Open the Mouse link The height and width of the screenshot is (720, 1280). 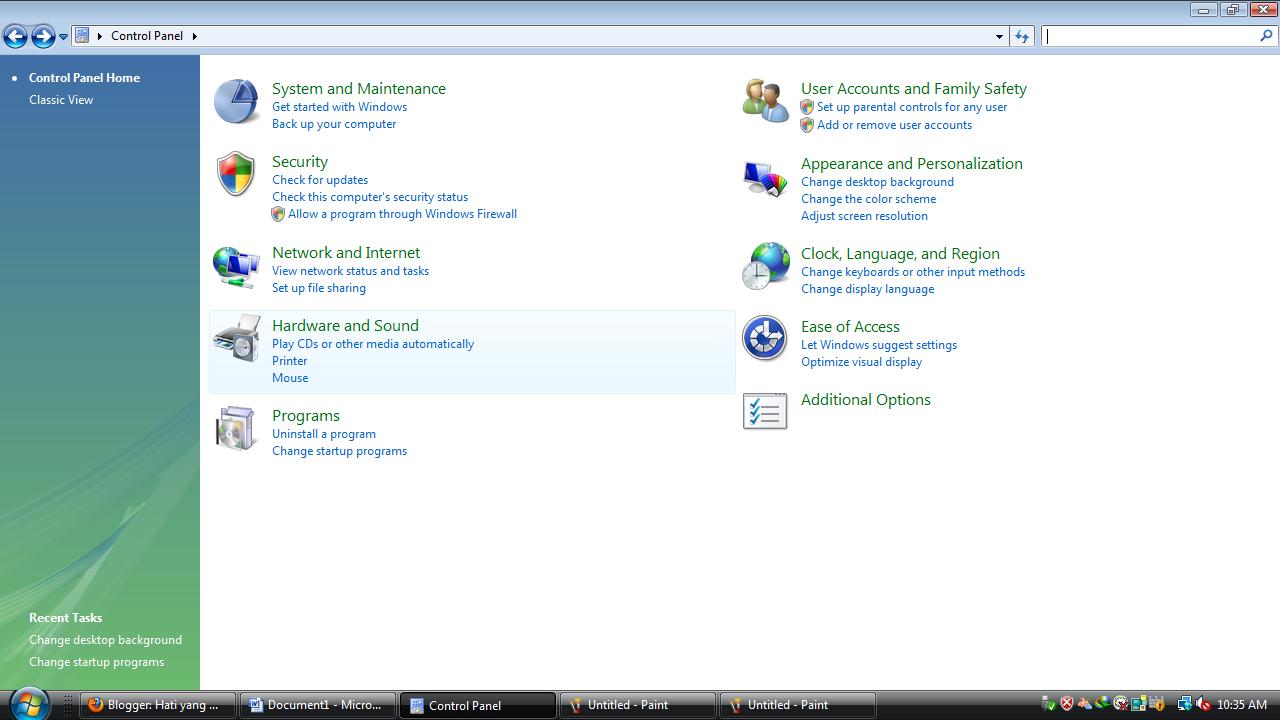pos(290,378)
